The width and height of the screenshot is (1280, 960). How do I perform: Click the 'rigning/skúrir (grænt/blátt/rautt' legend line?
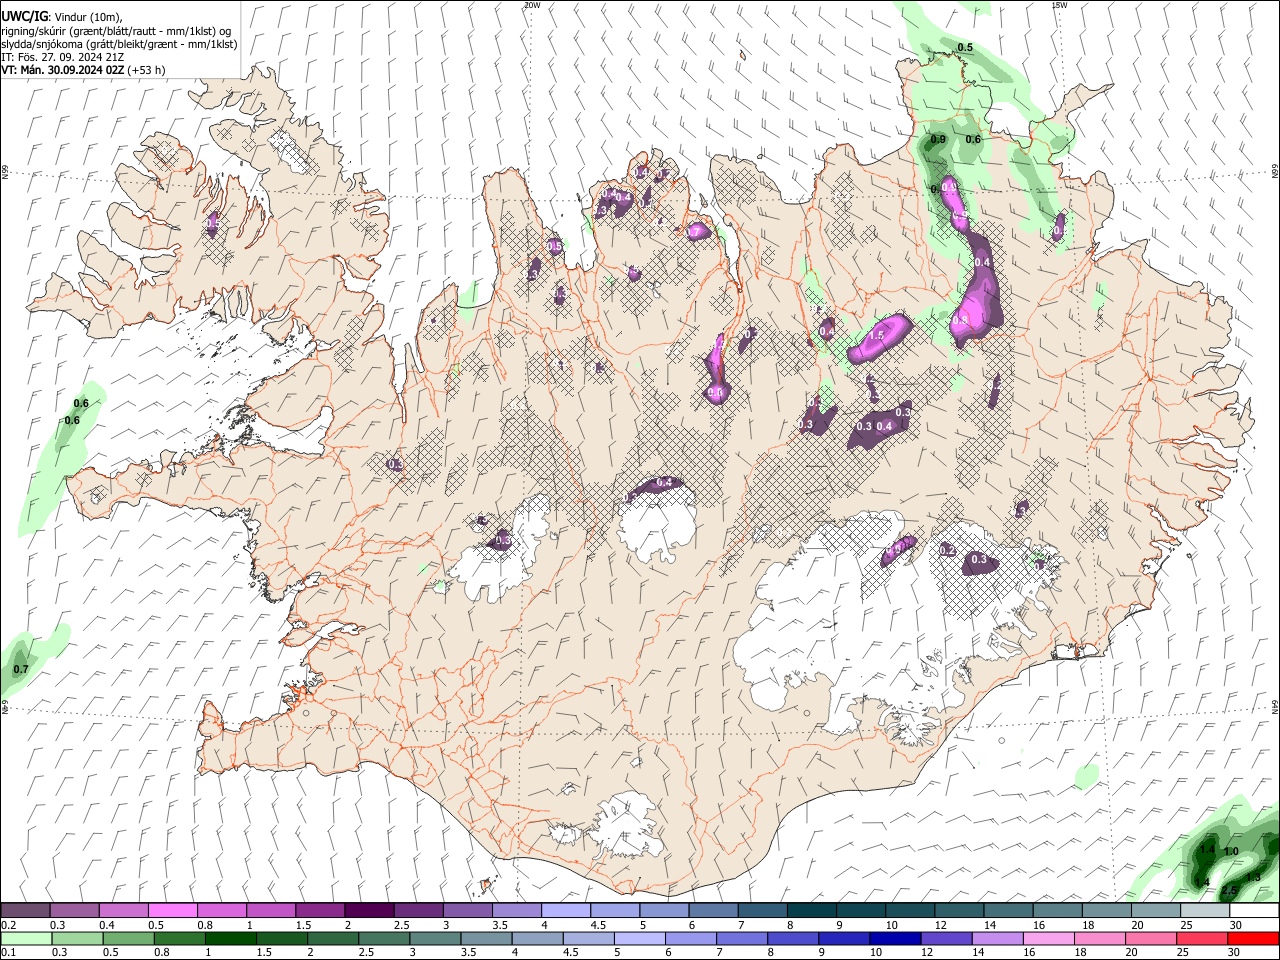point(114,31)
